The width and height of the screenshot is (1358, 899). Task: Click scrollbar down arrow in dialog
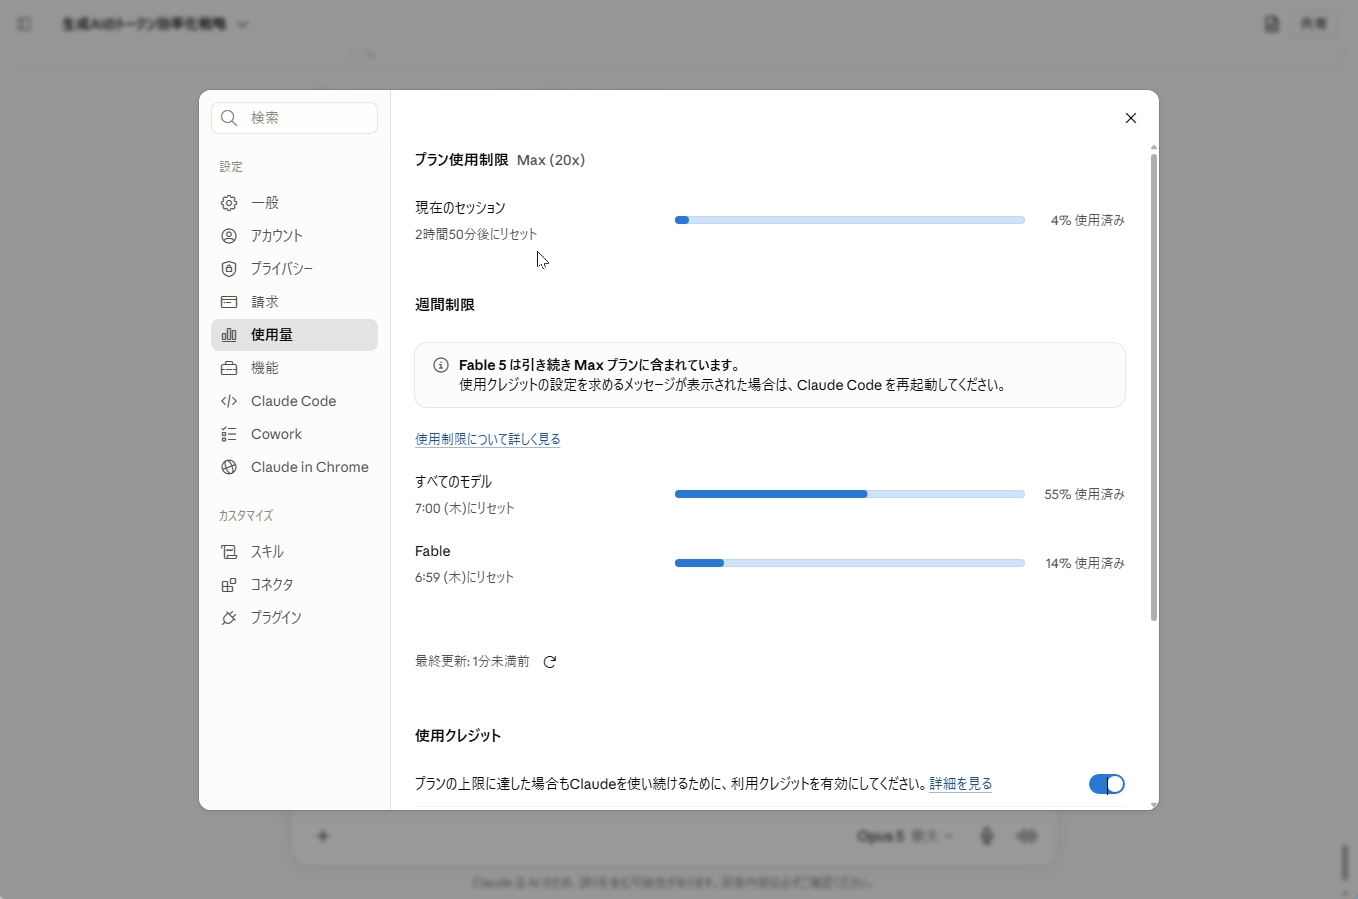tap(1153, 804)
